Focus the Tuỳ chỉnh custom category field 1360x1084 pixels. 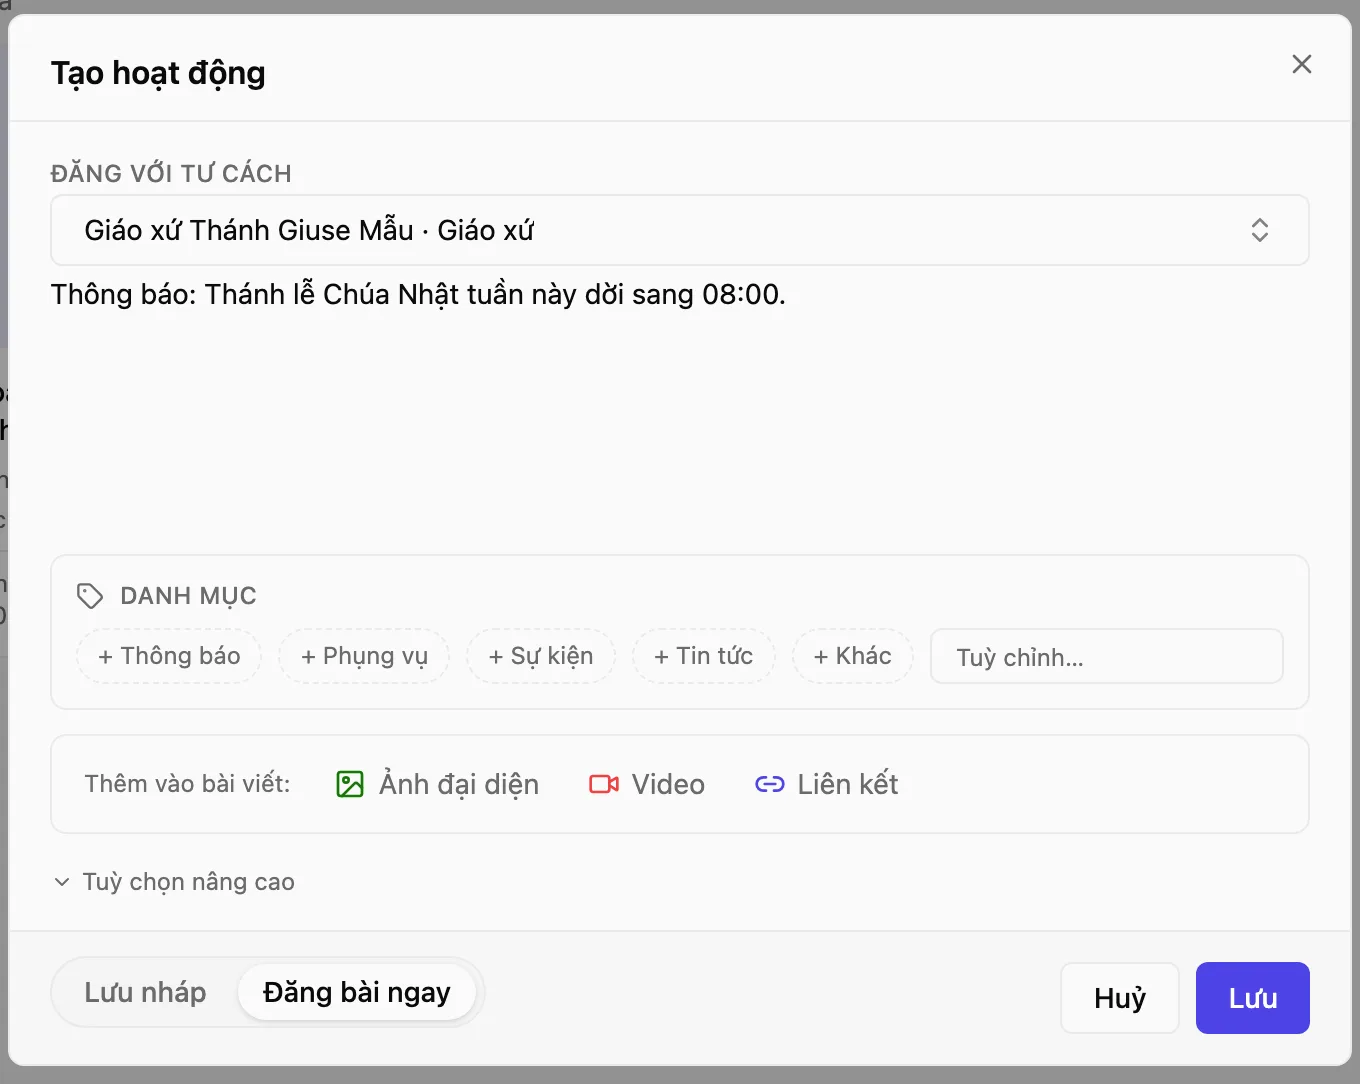[x=1106, y=656]
